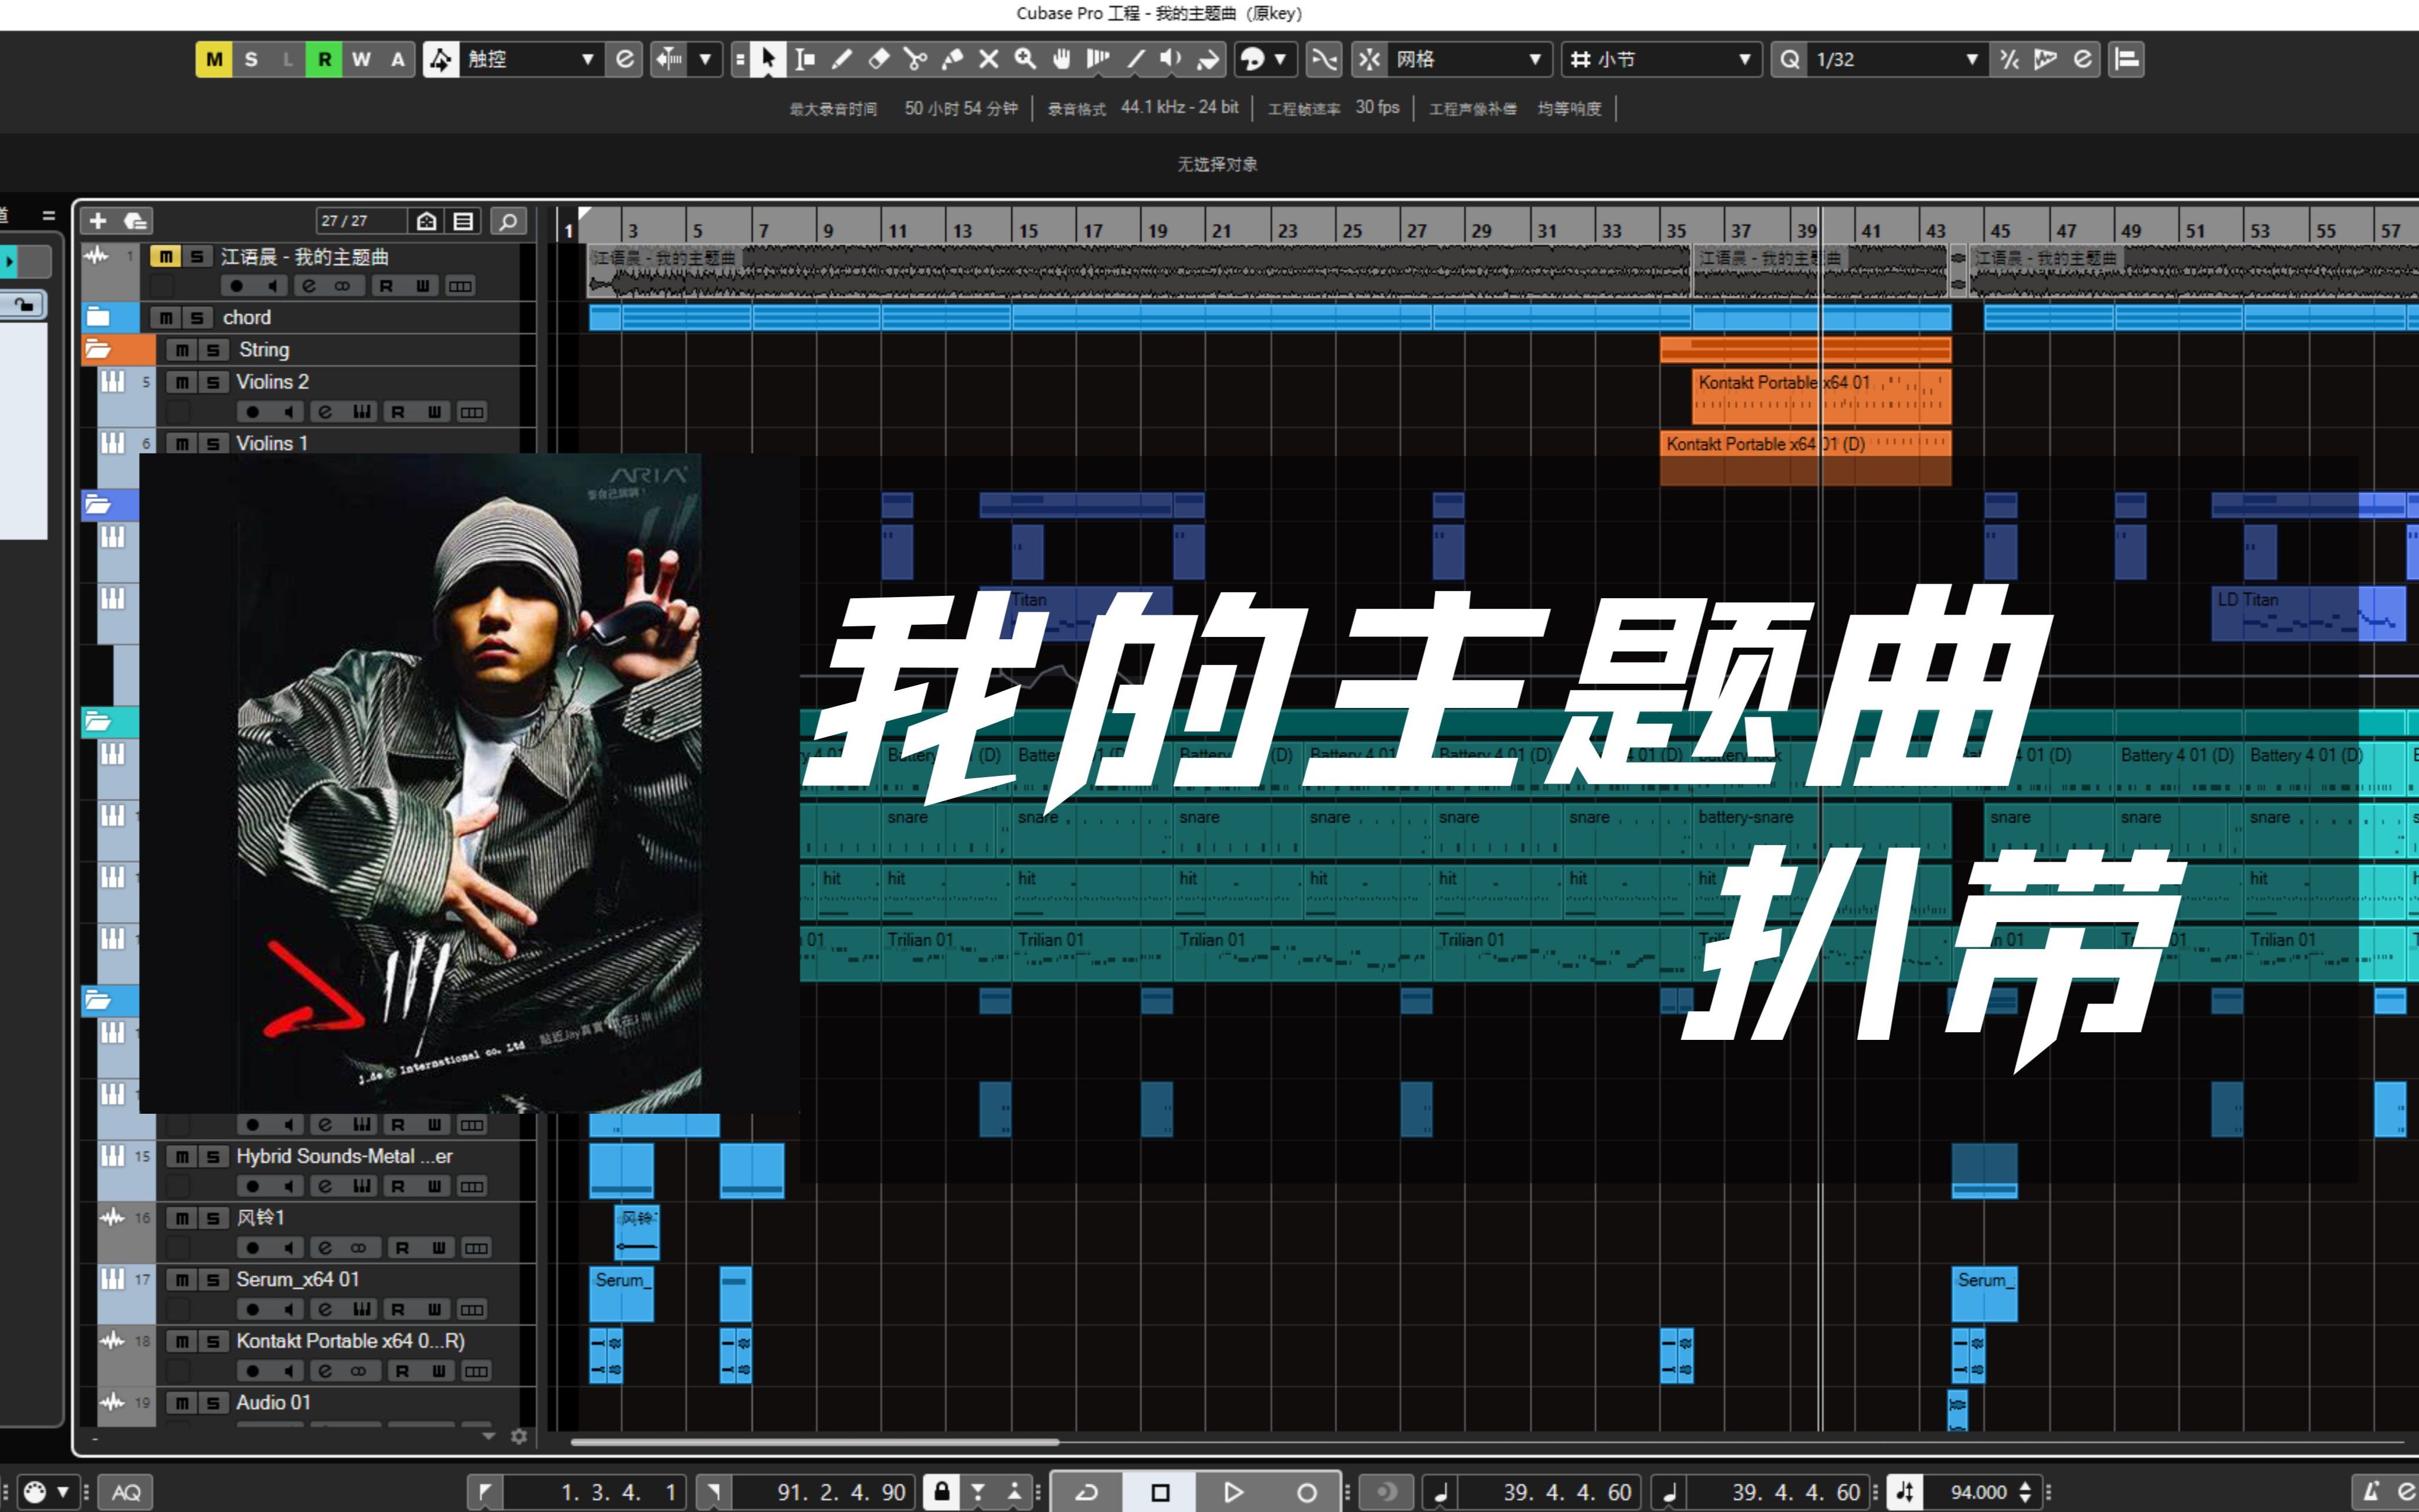This screenshot has height=1512, width=2419.
Task: Toggle the punch points lock icon
Action: [x=941, y=1492]
